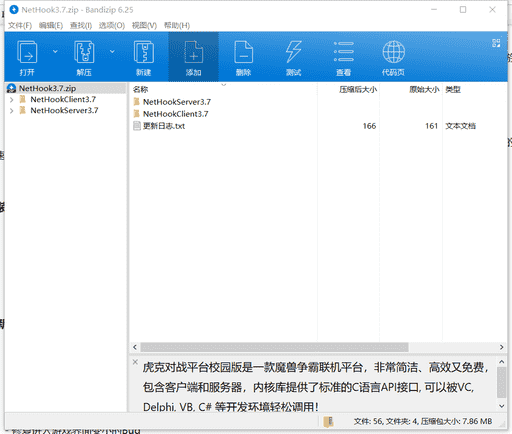Click the 更新日志.txt file icon
The width and height of the screenshot is (512, 434).
point(137,126)
